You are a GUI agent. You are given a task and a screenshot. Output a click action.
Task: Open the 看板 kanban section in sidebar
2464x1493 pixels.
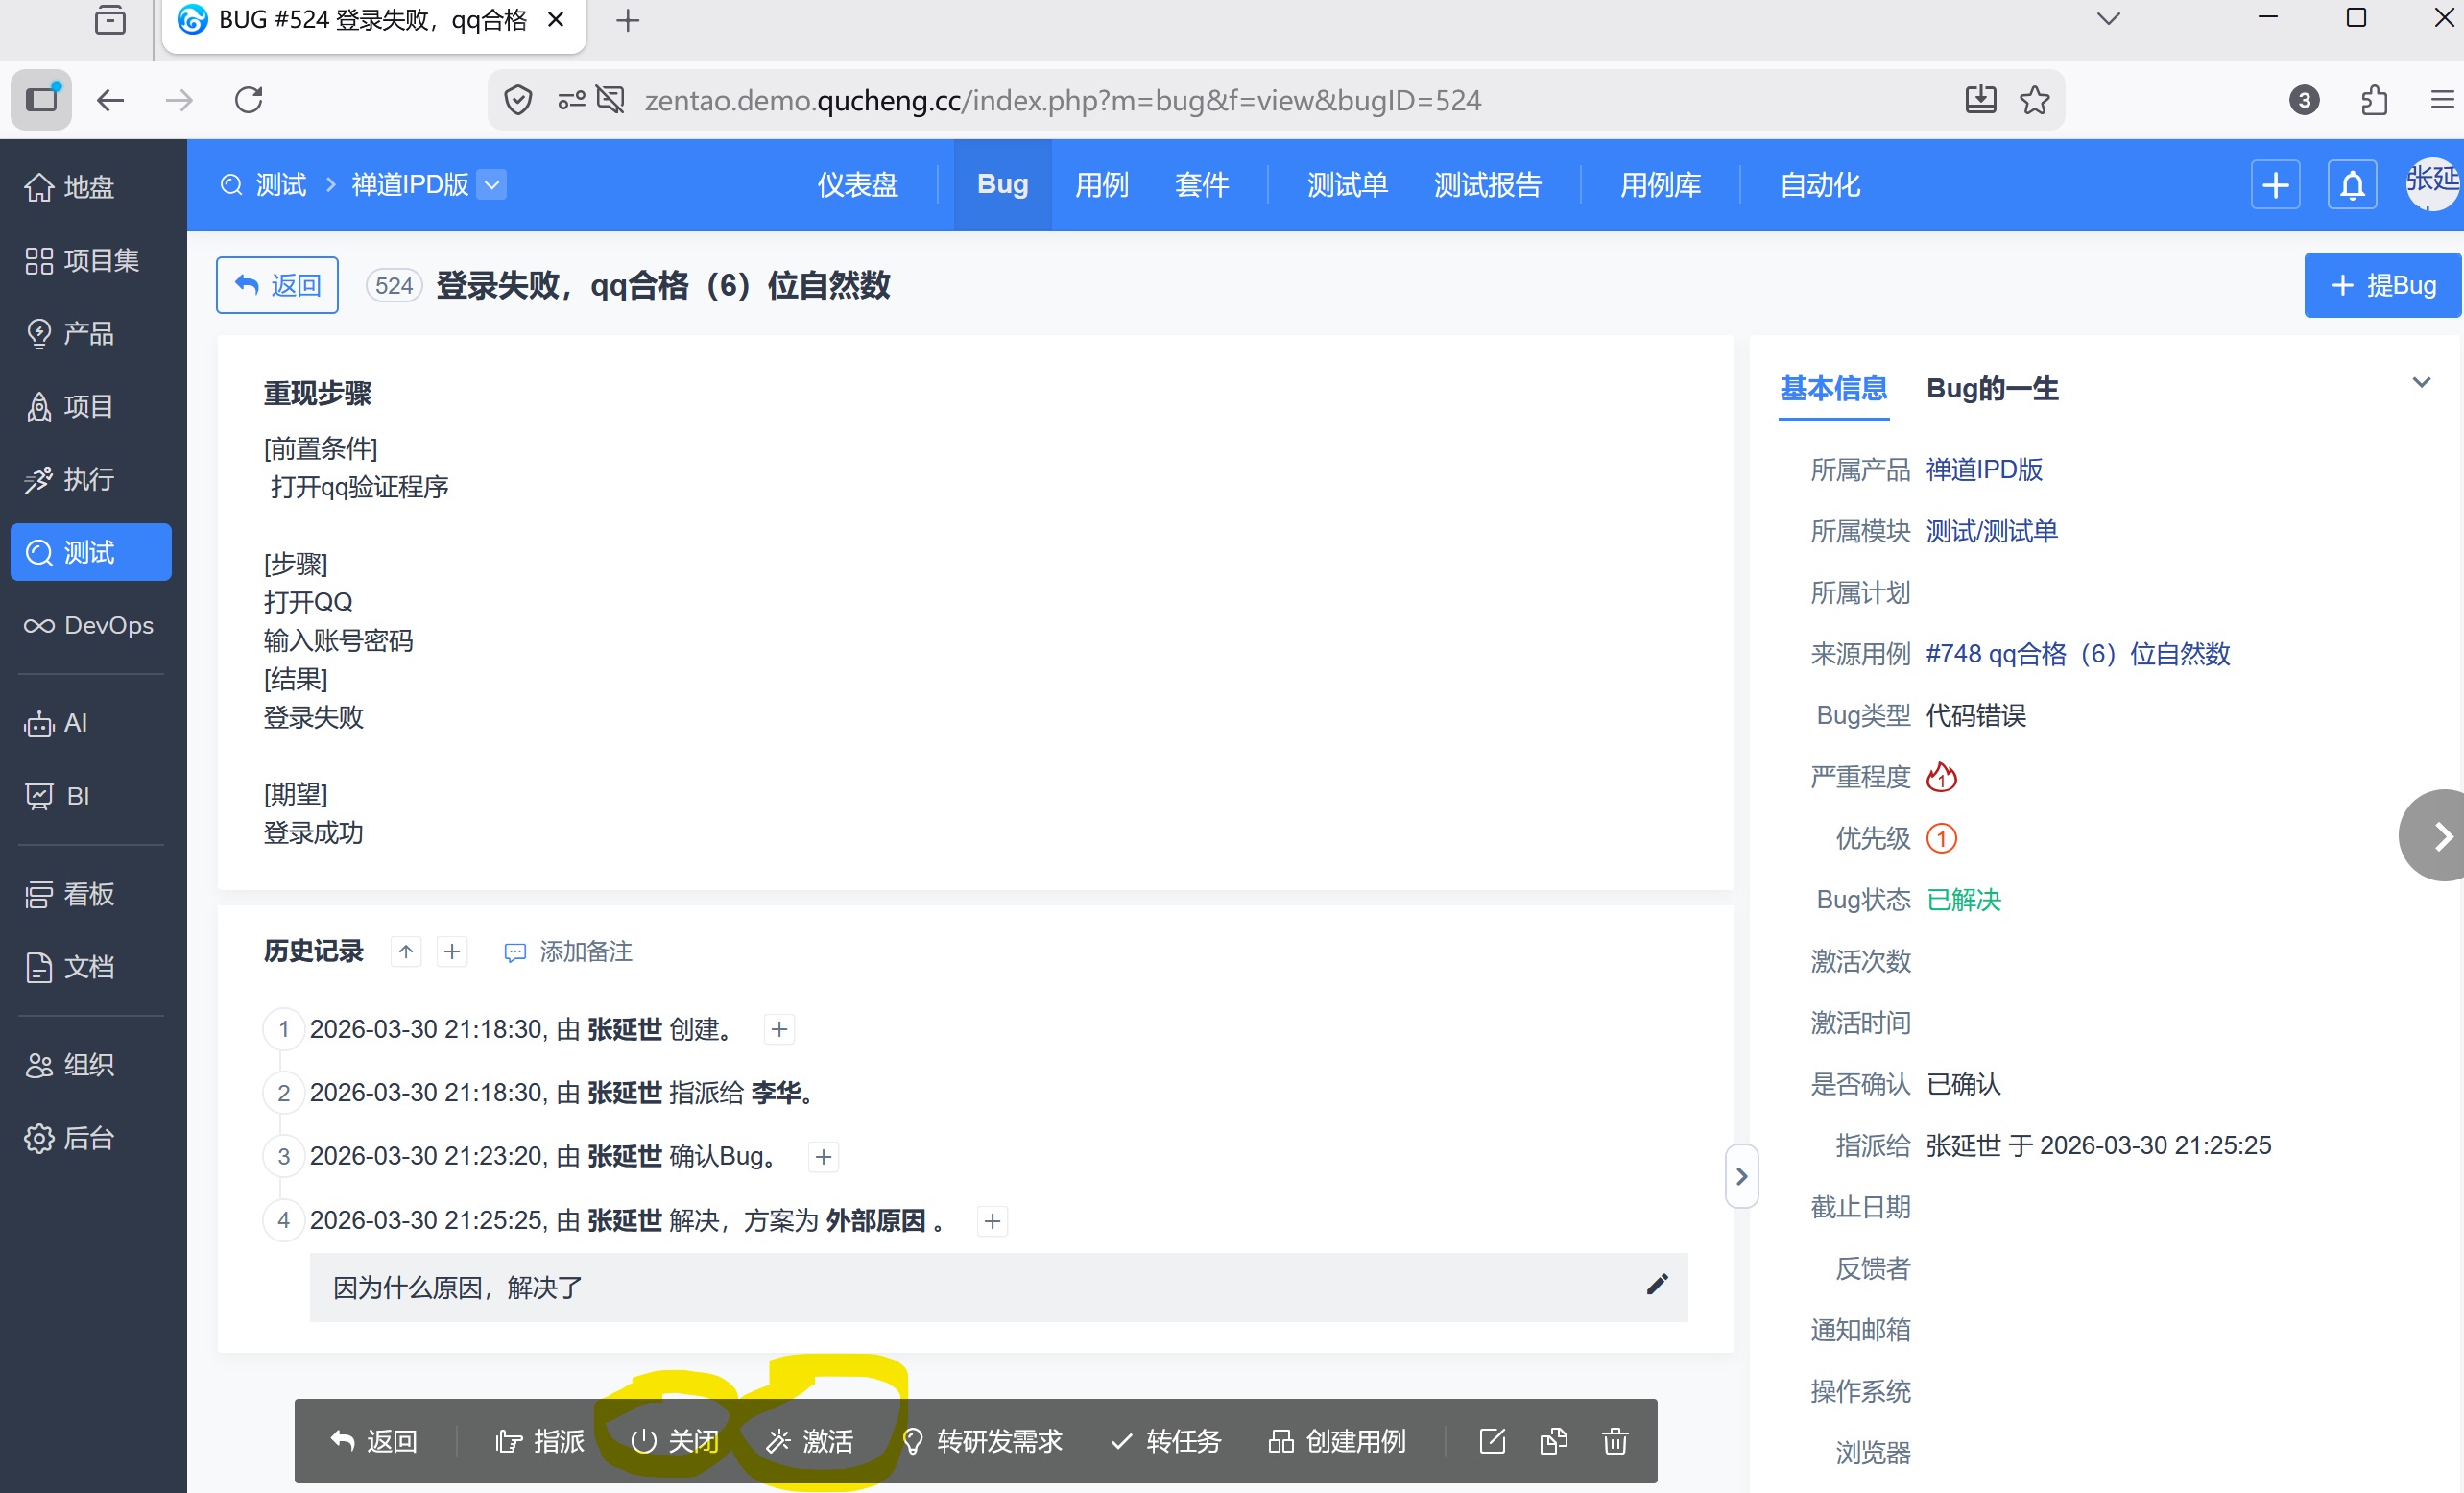click(x=88, y=894)
